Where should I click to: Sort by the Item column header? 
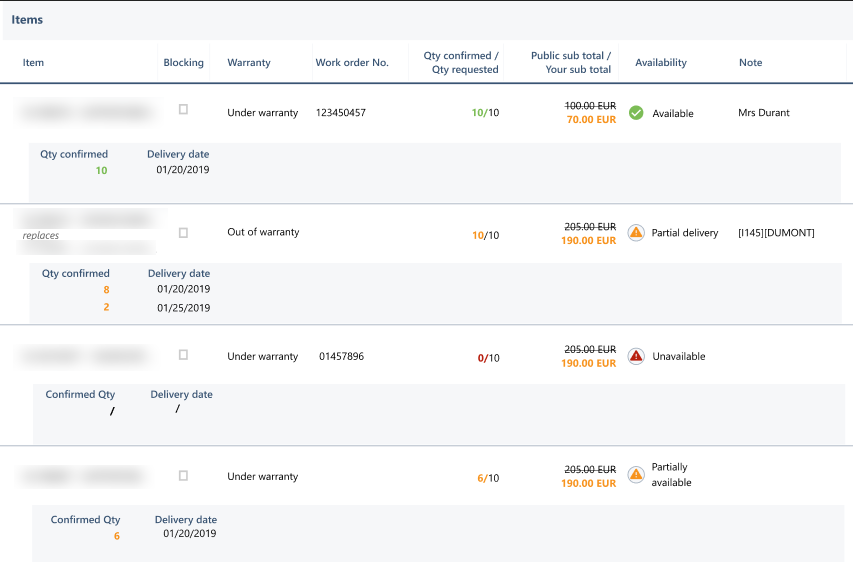click(x=34, y=63)
